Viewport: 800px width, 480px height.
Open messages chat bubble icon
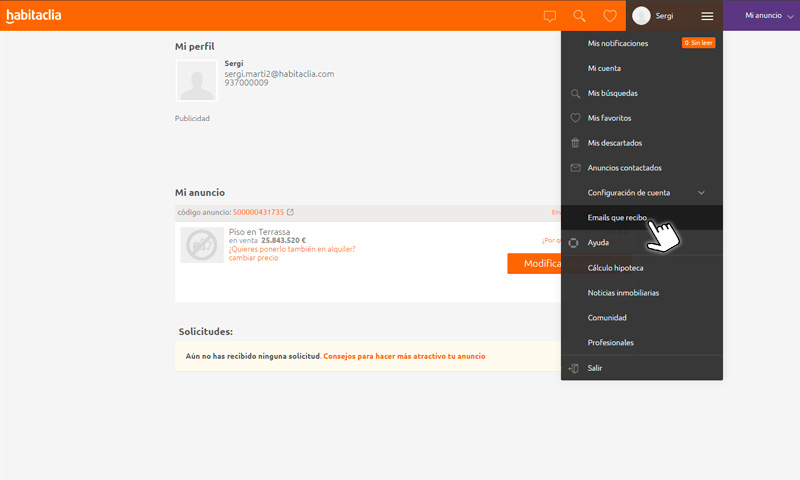pos(549,16)
